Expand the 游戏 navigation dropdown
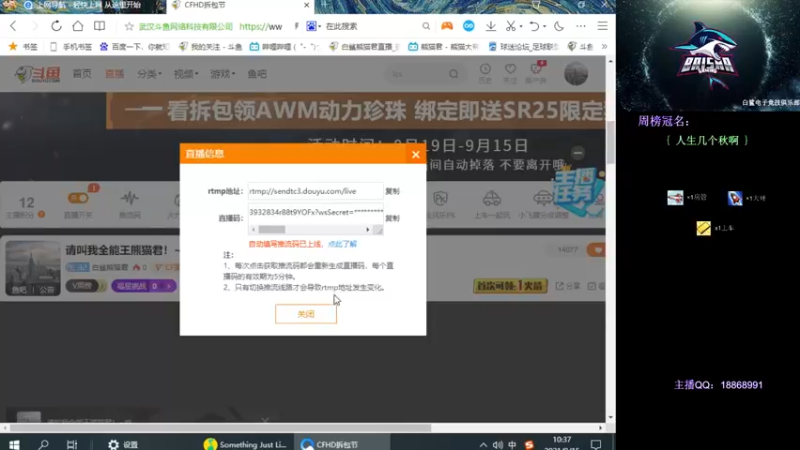800x450 pixels. pos(222,74)
